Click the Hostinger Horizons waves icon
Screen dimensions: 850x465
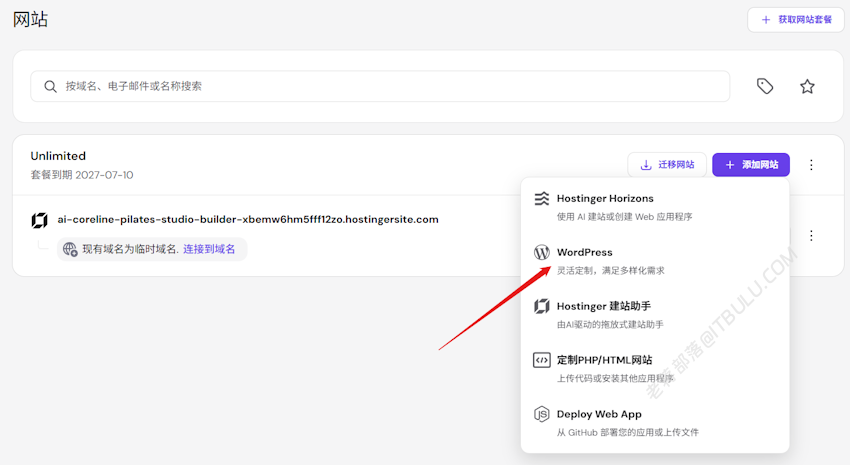[x=542, y=198]
